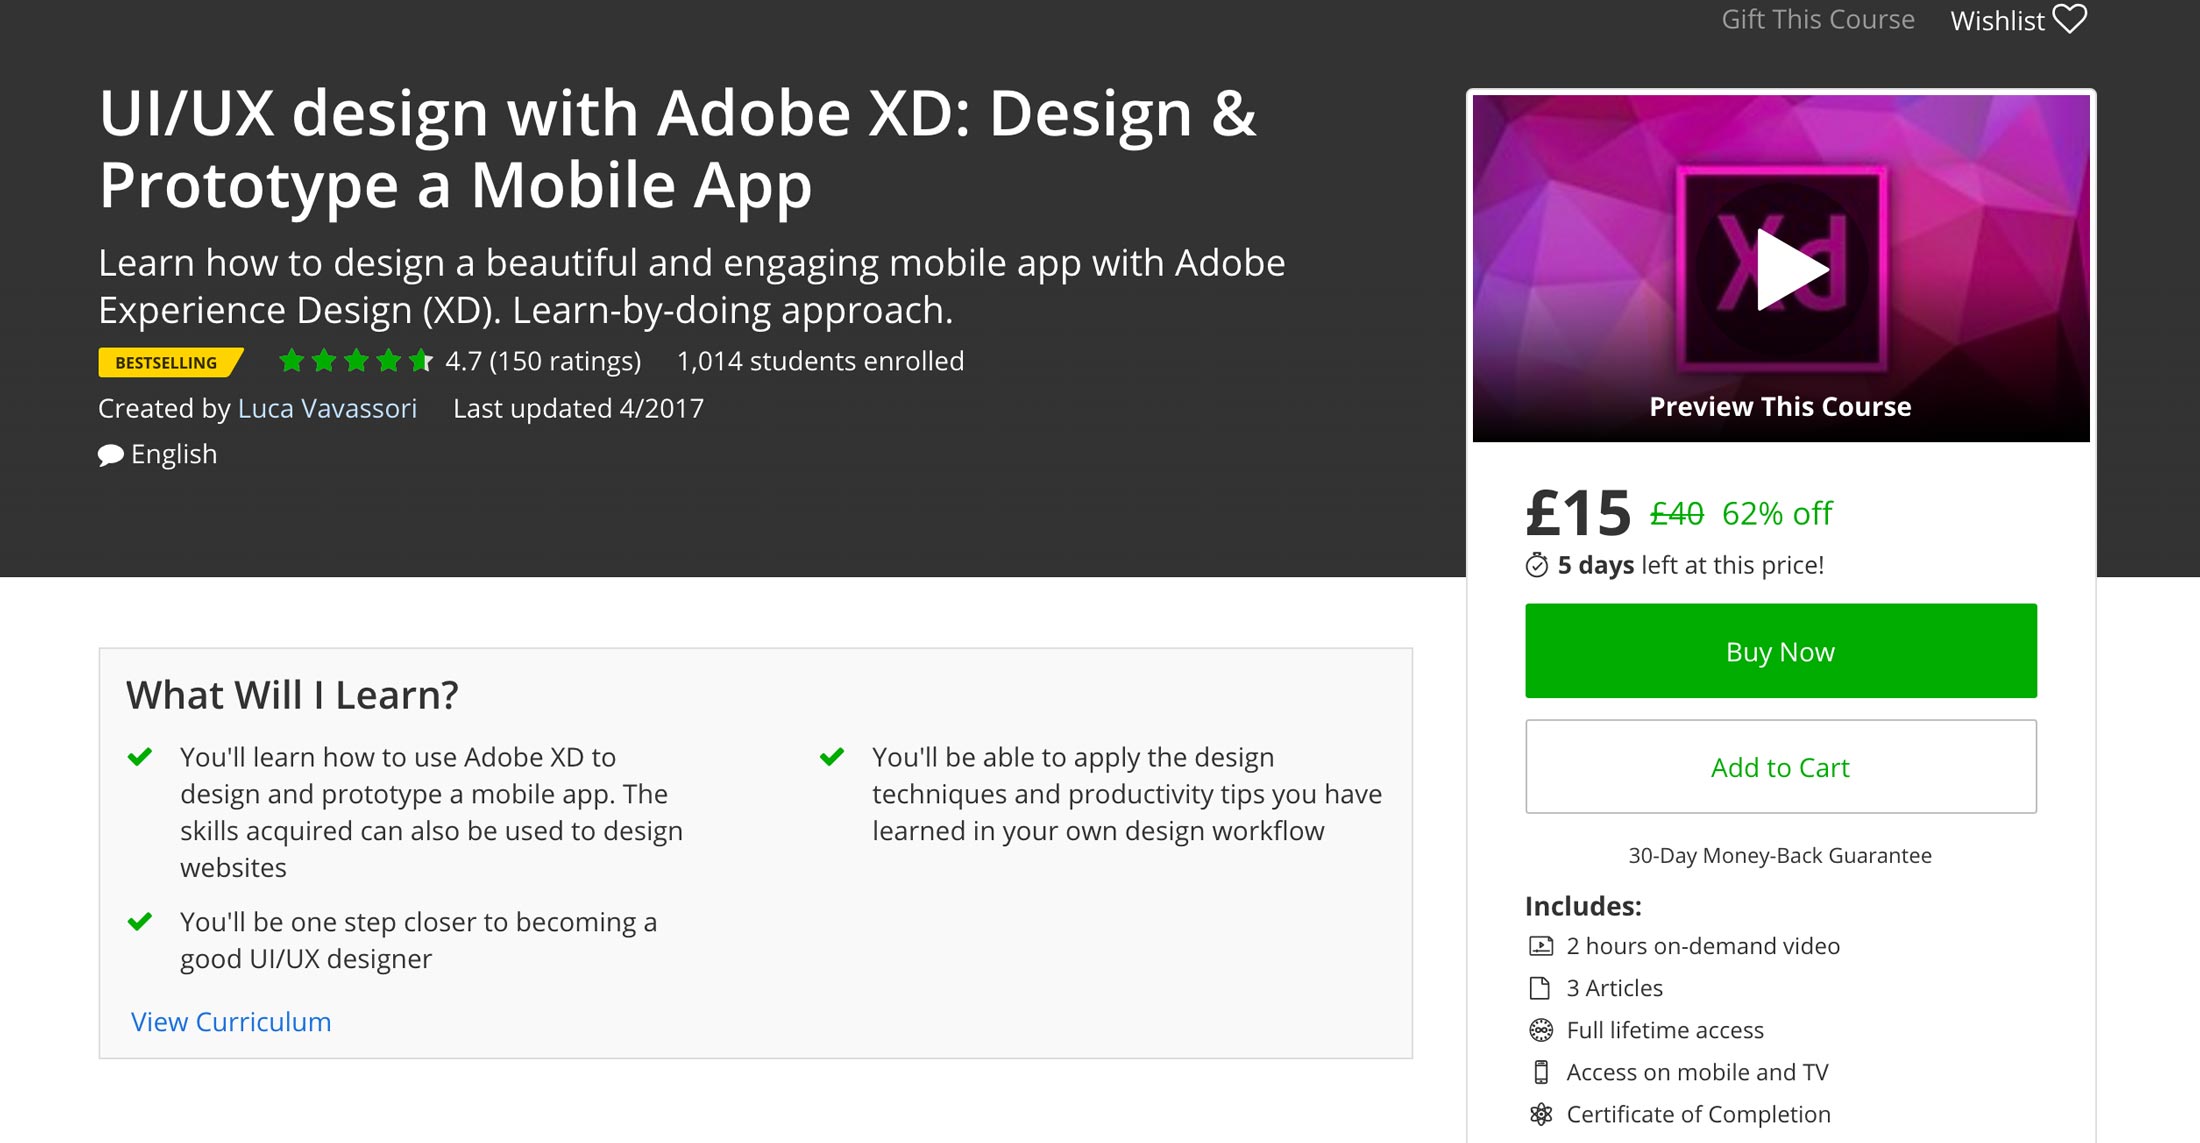
Task: Click the first checkmark under What Will I Learn
Action: [x=140, y=756]
